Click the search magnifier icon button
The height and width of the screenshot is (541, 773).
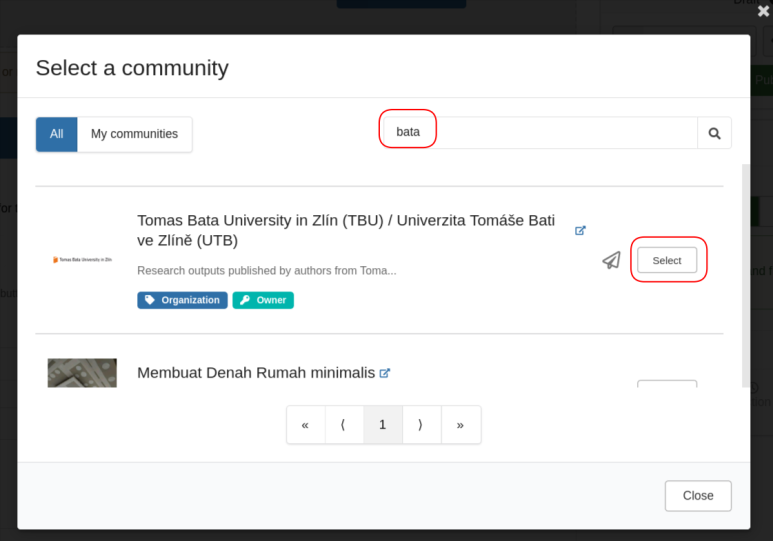click(714, 133)
